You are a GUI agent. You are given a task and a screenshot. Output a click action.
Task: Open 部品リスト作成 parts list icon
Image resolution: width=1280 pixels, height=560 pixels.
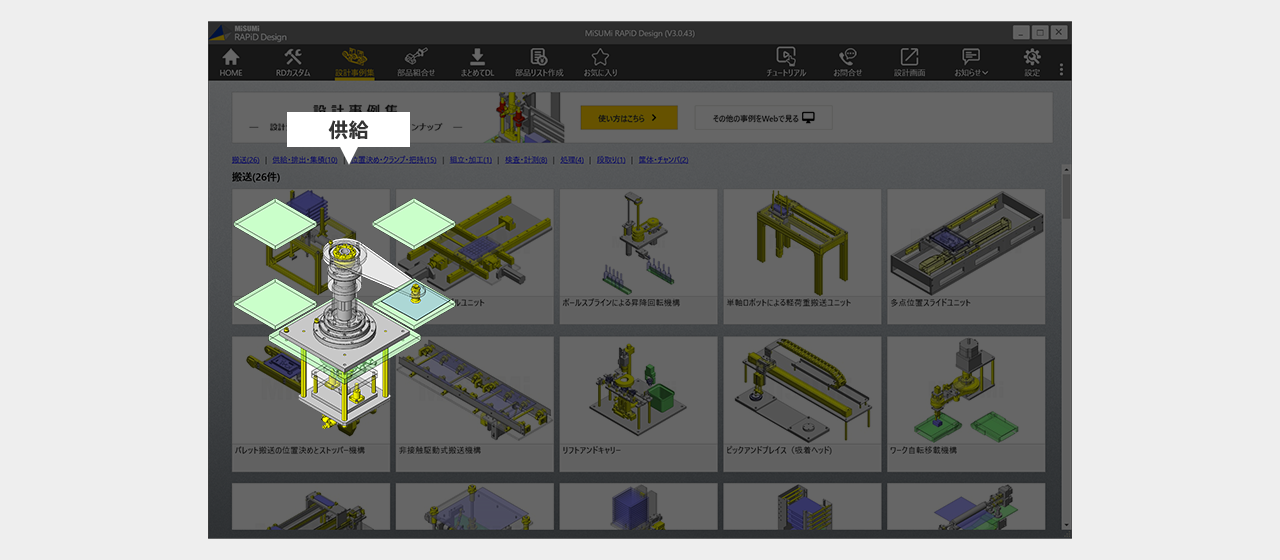[539, 62]
